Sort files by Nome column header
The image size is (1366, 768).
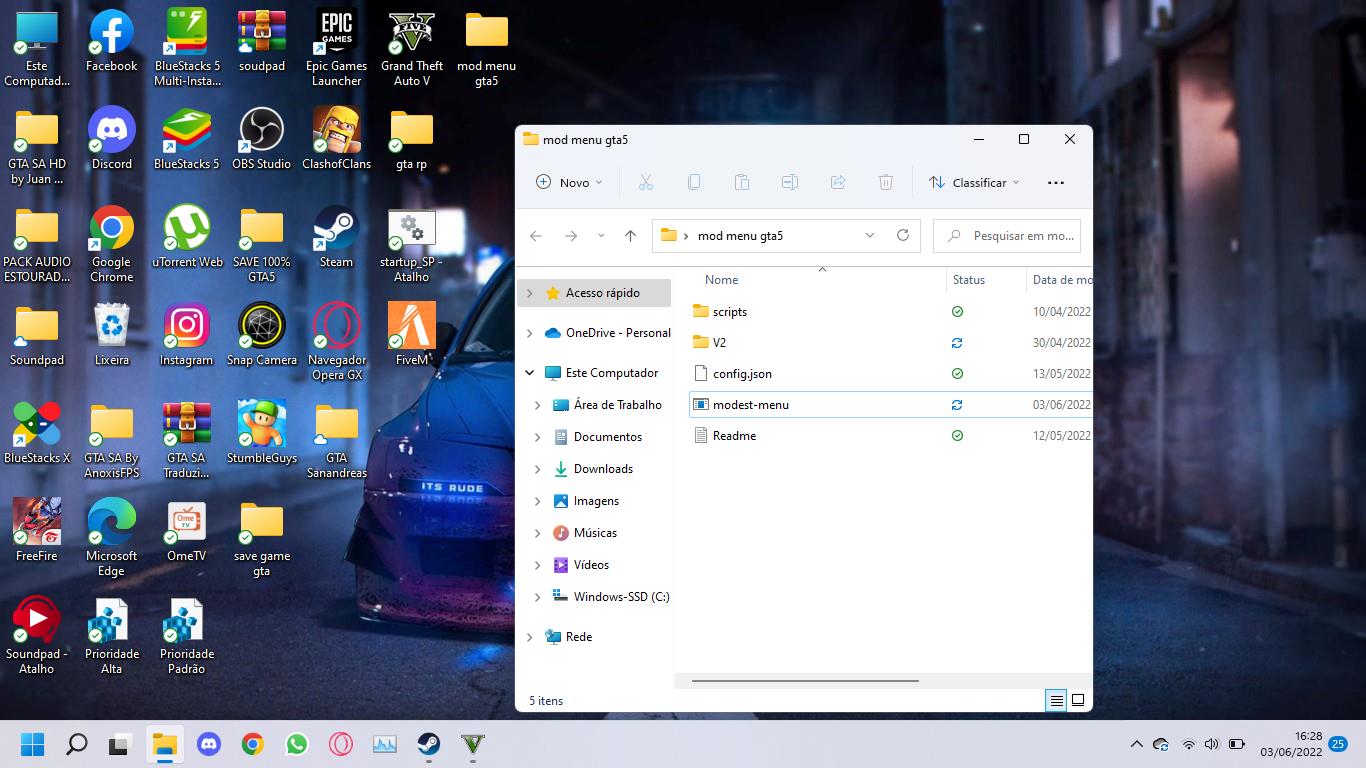pyautogui.click(x=721, y=280)
